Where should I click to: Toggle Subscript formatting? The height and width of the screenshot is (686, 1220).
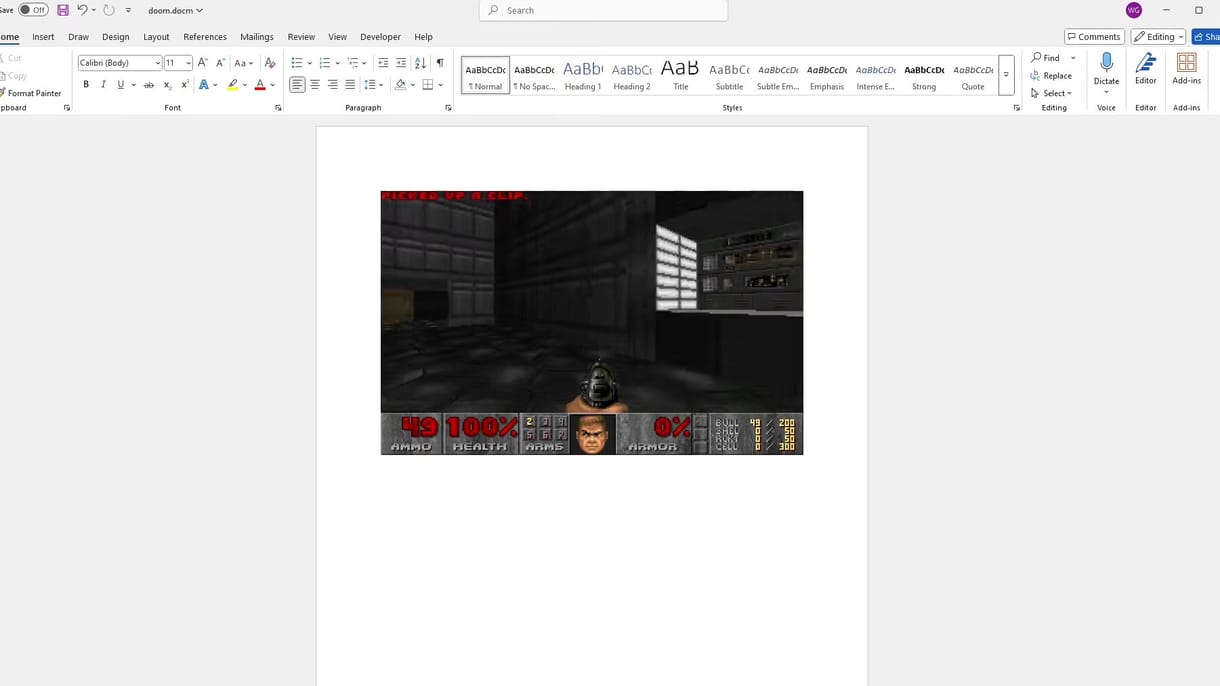(x=168, y=85)
